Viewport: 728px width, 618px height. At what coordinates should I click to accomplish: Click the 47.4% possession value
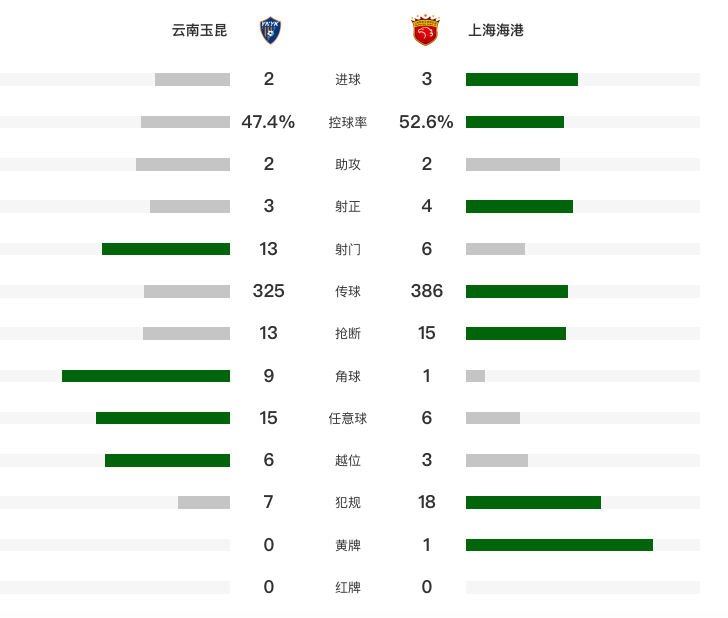pos(268,122)
